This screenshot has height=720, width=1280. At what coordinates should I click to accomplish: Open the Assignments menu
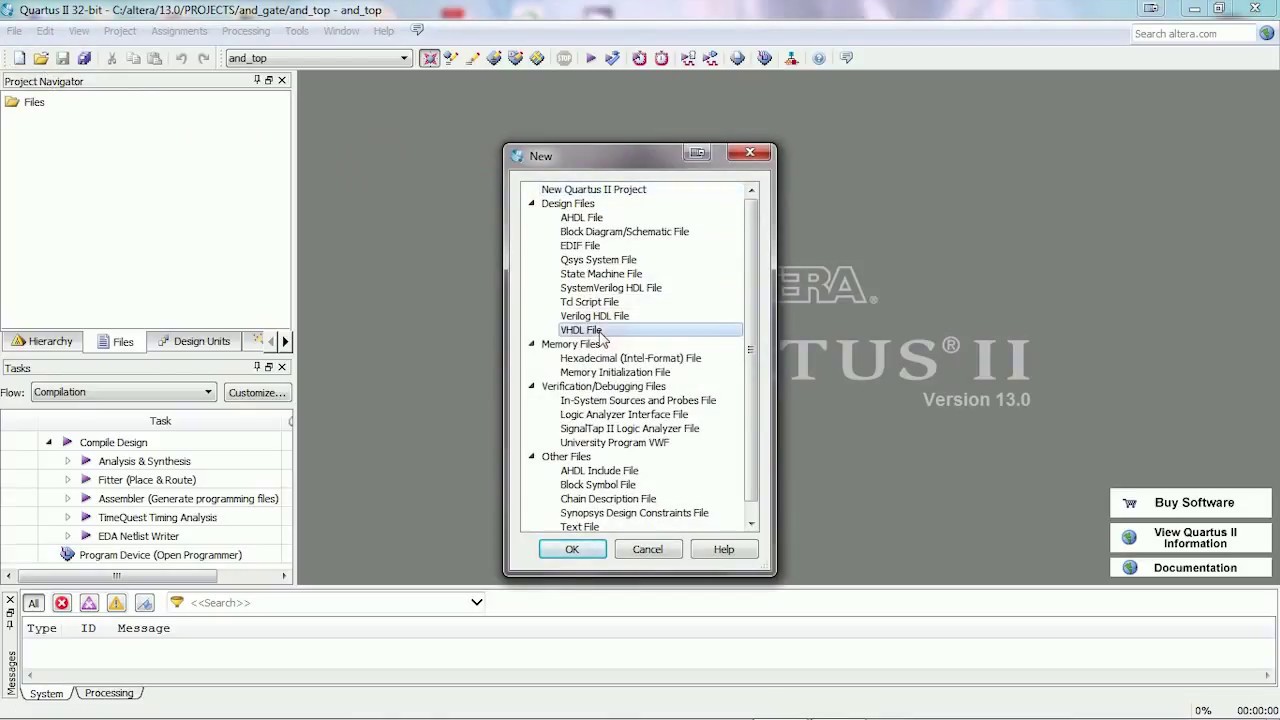pyautogui.click(x=179, y=31)
